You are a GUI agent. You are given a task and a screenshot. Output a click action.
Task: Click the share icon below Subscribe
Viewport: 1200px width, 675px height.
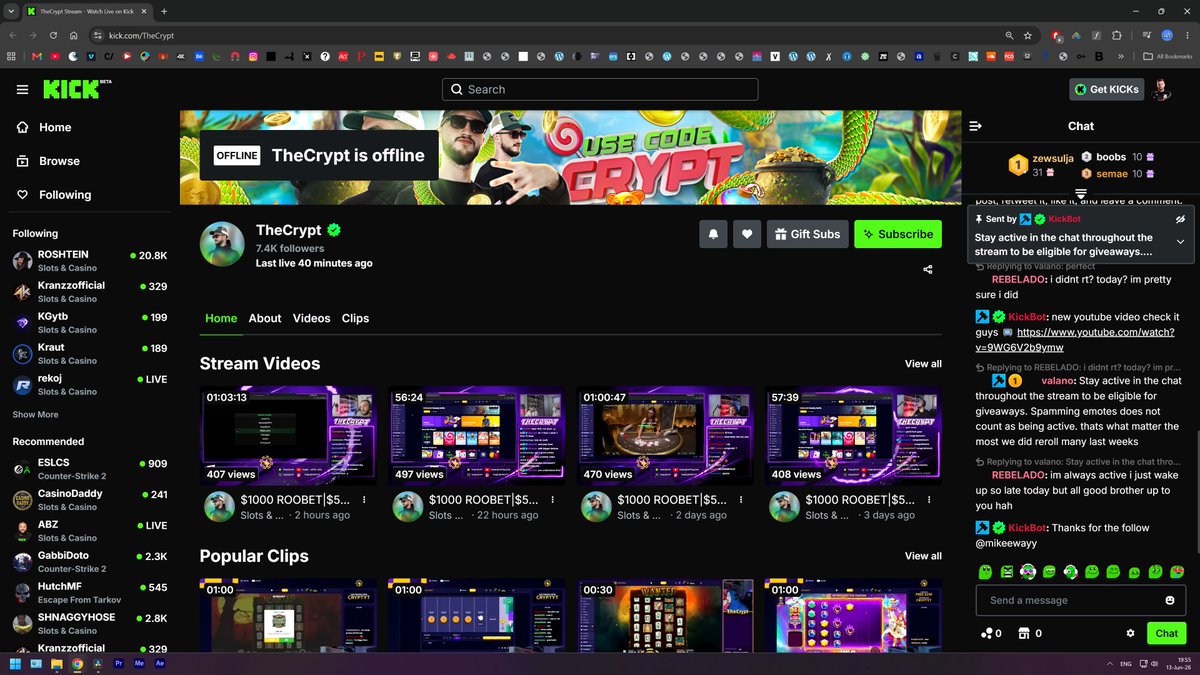(927, 269)
